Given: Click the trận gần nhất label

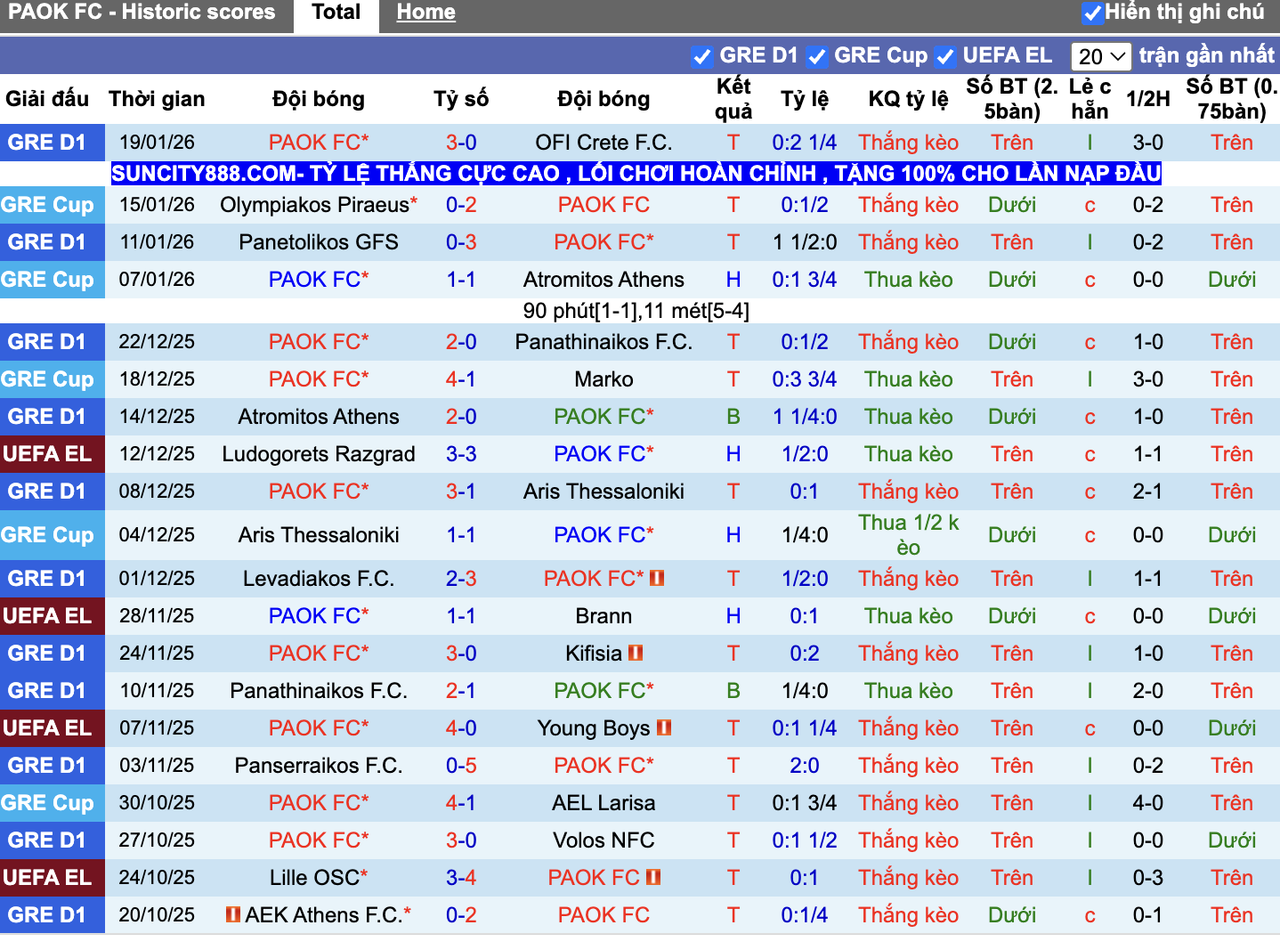Looking at the screenshot, I should click(1207, 56).
